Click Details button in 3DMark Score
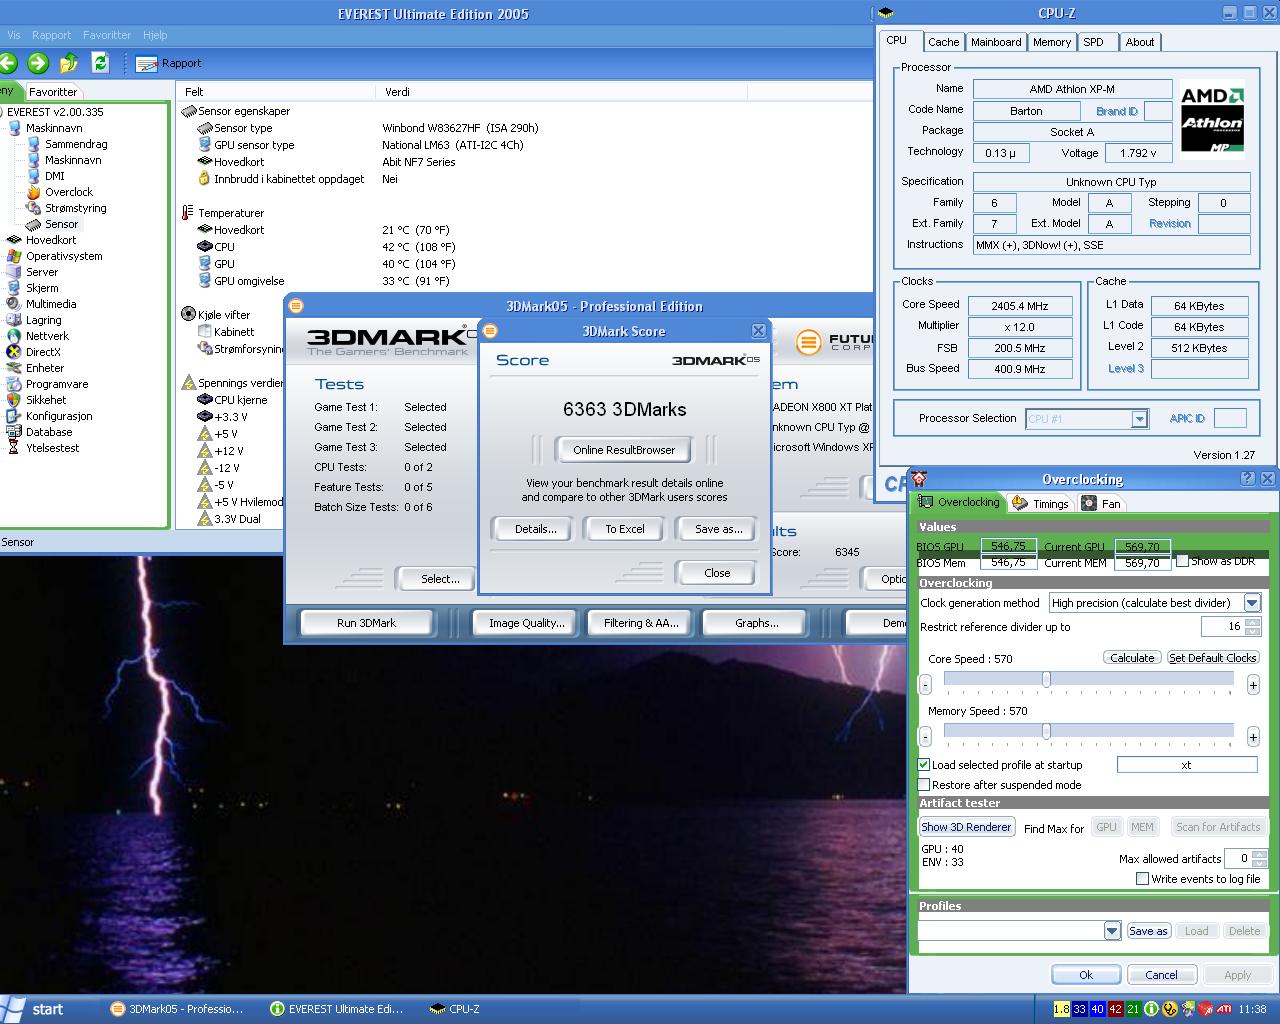 click(x=535, y=529)
